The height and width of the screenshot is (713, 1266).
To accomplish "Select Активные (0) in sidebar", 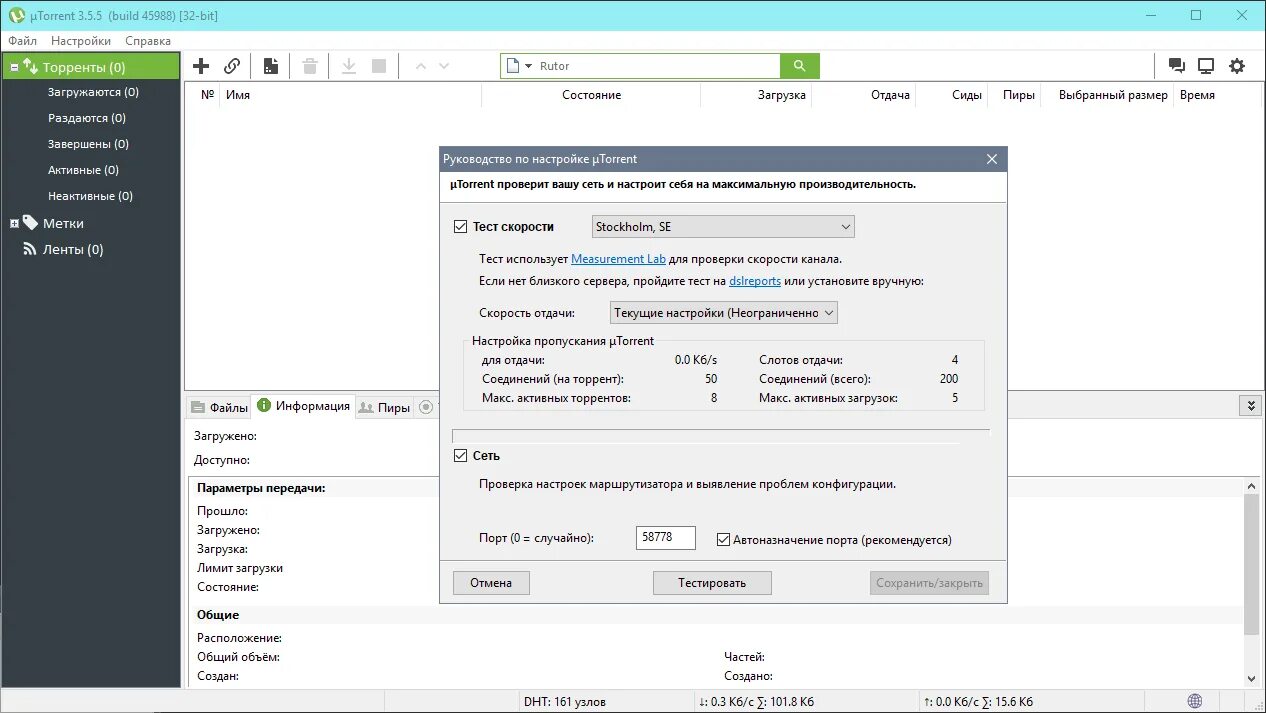I will [x=83, y=170].
